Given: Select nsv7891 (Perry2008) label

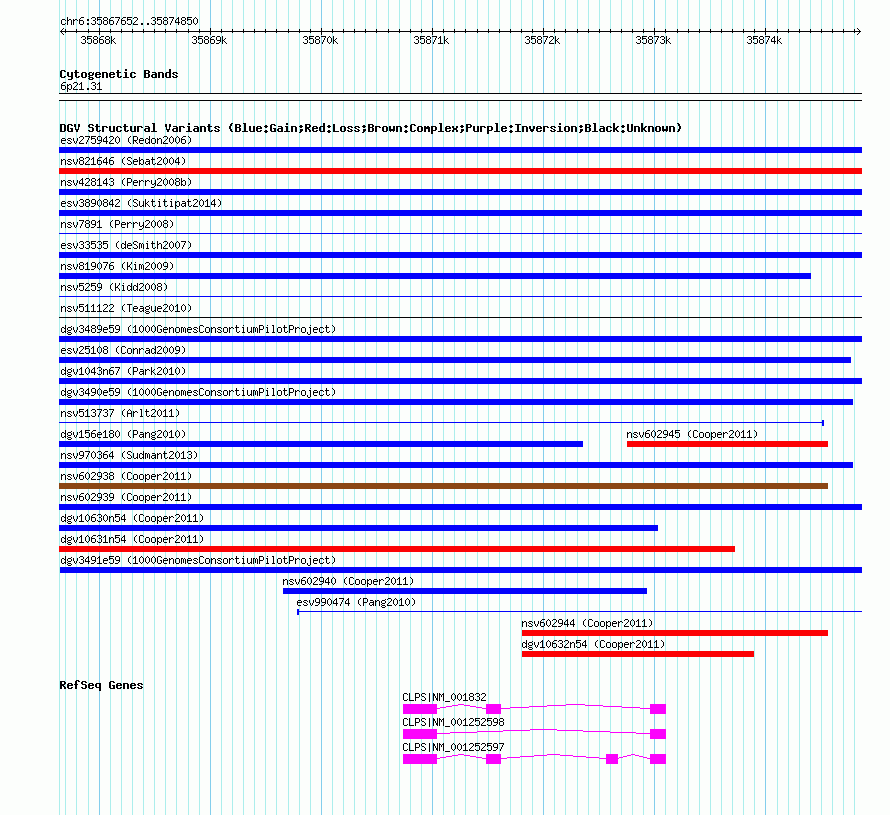Looking at the screenshot, I should coord(117,224).
